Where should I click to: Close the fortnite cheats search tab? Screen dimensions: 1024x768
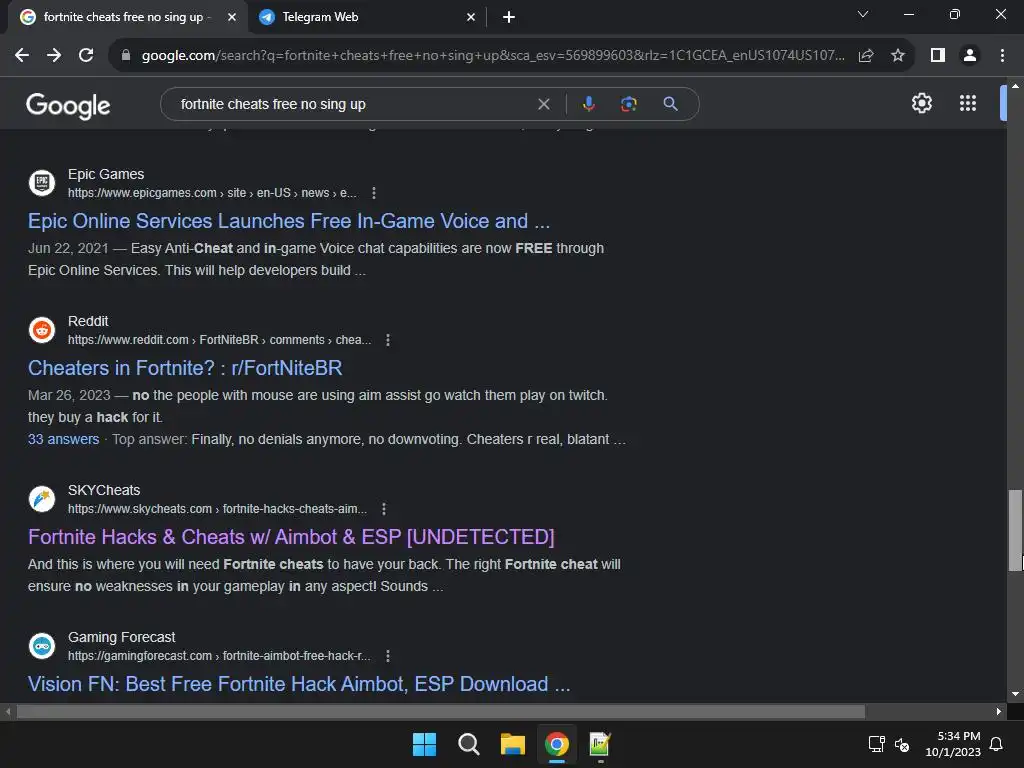click(x=232, y=17)
